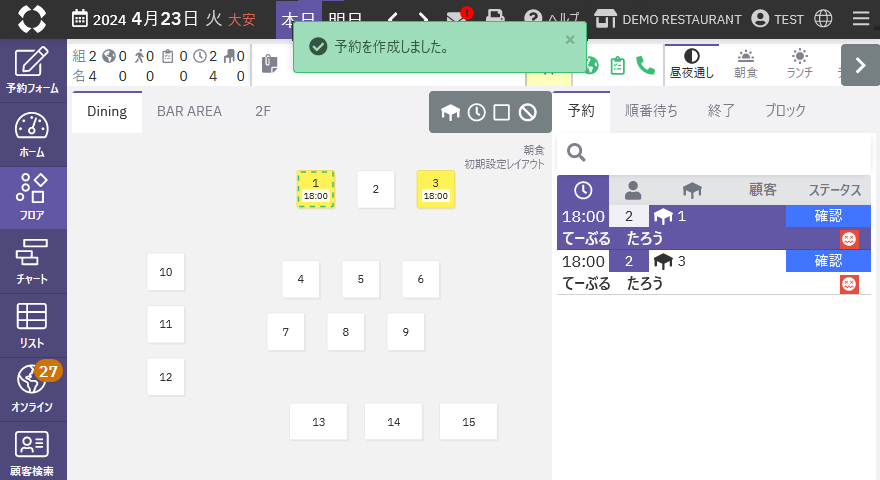880x480 pixels.
Task: Expand meal periods with right chevron
Action: [860, 65]
